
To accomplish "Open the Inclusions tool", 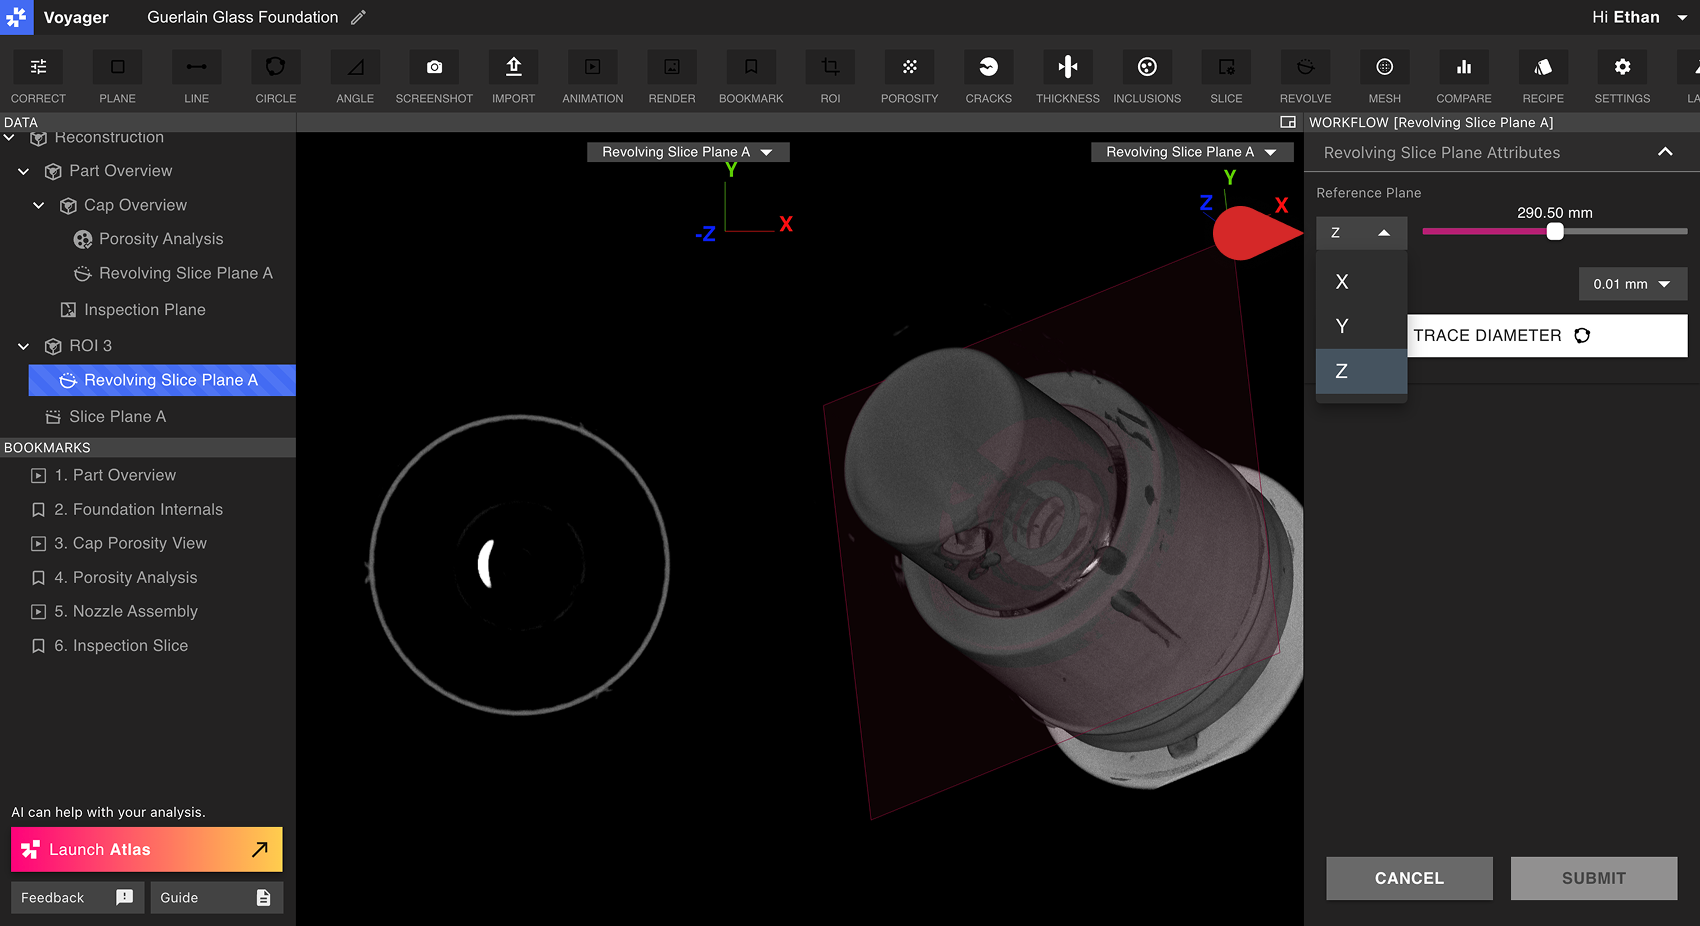I will [1147, 78].
